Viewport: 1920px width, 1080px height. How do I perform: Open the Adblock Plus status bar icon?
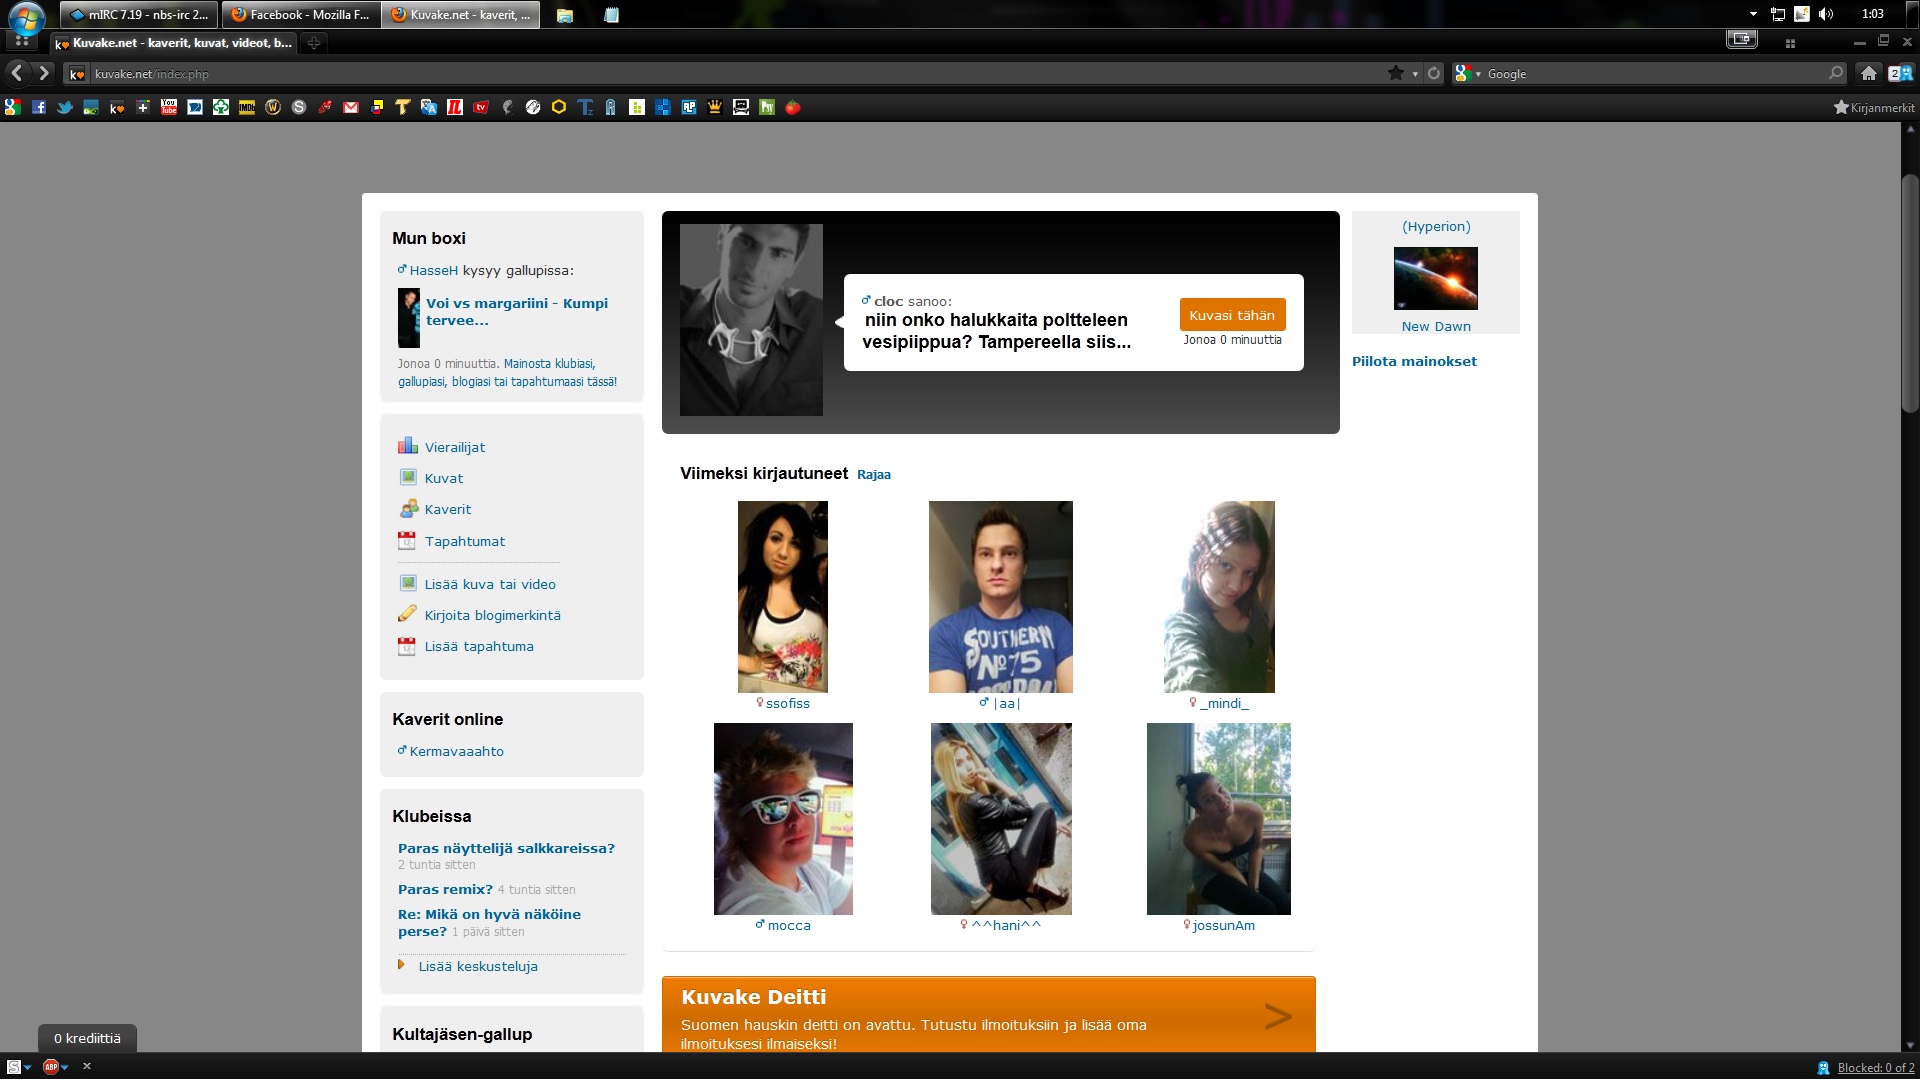pos(52,1067)
